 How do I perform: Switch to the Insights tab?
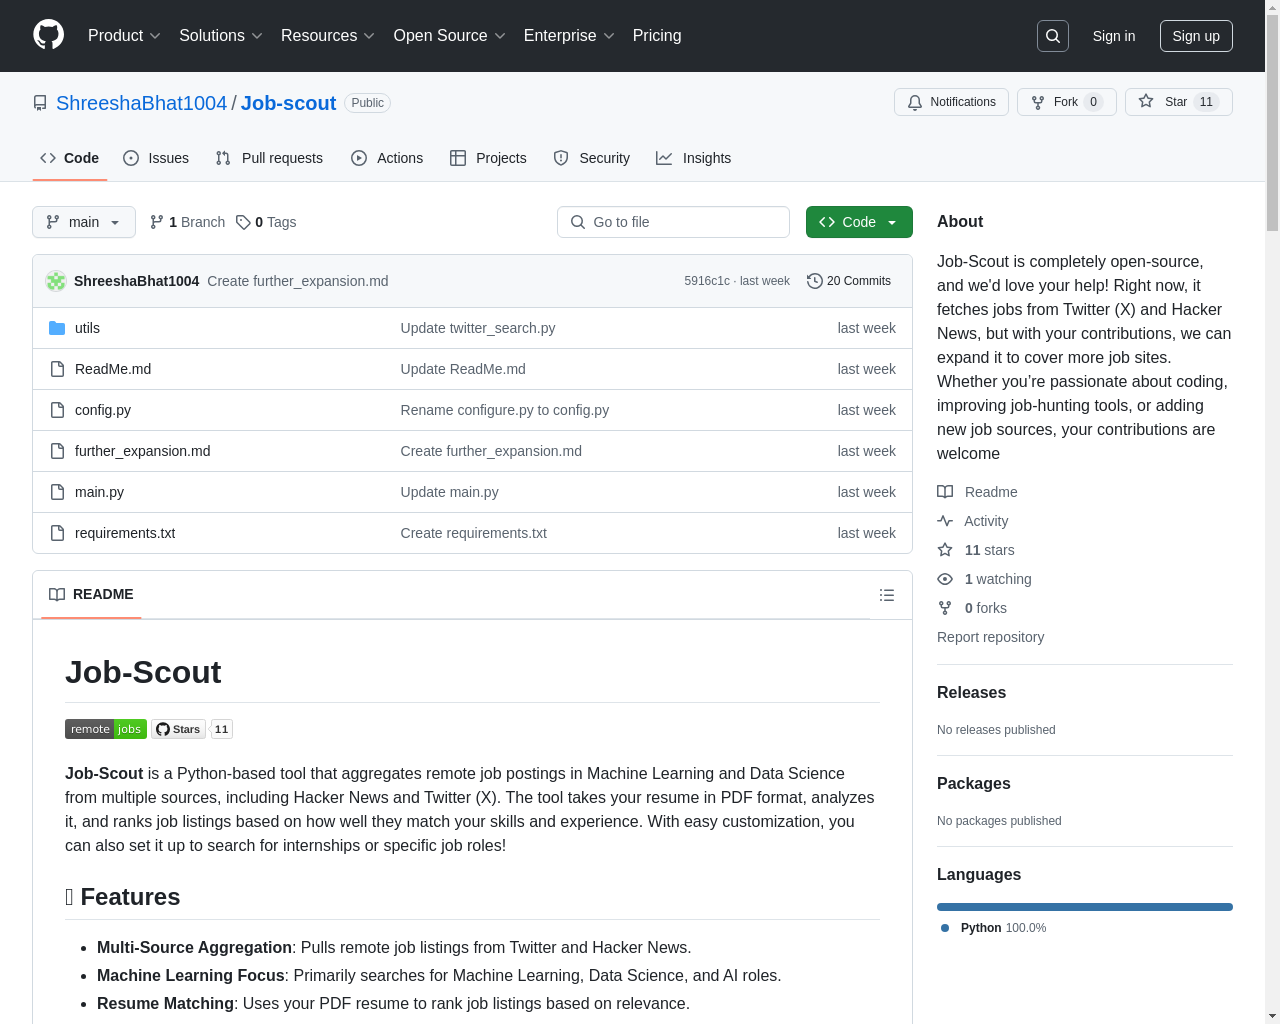coord(694,158)
